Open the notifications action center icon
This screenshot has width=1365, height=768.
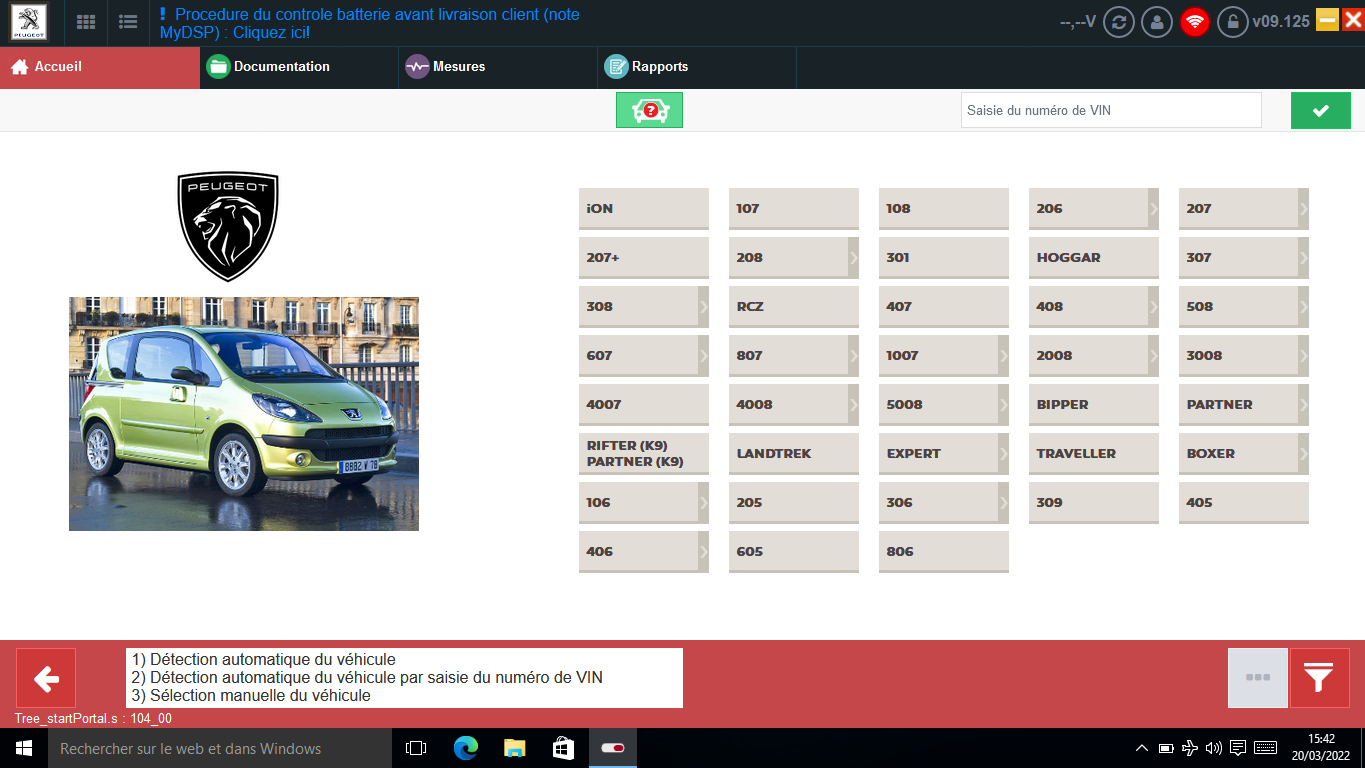(1238, 748)
